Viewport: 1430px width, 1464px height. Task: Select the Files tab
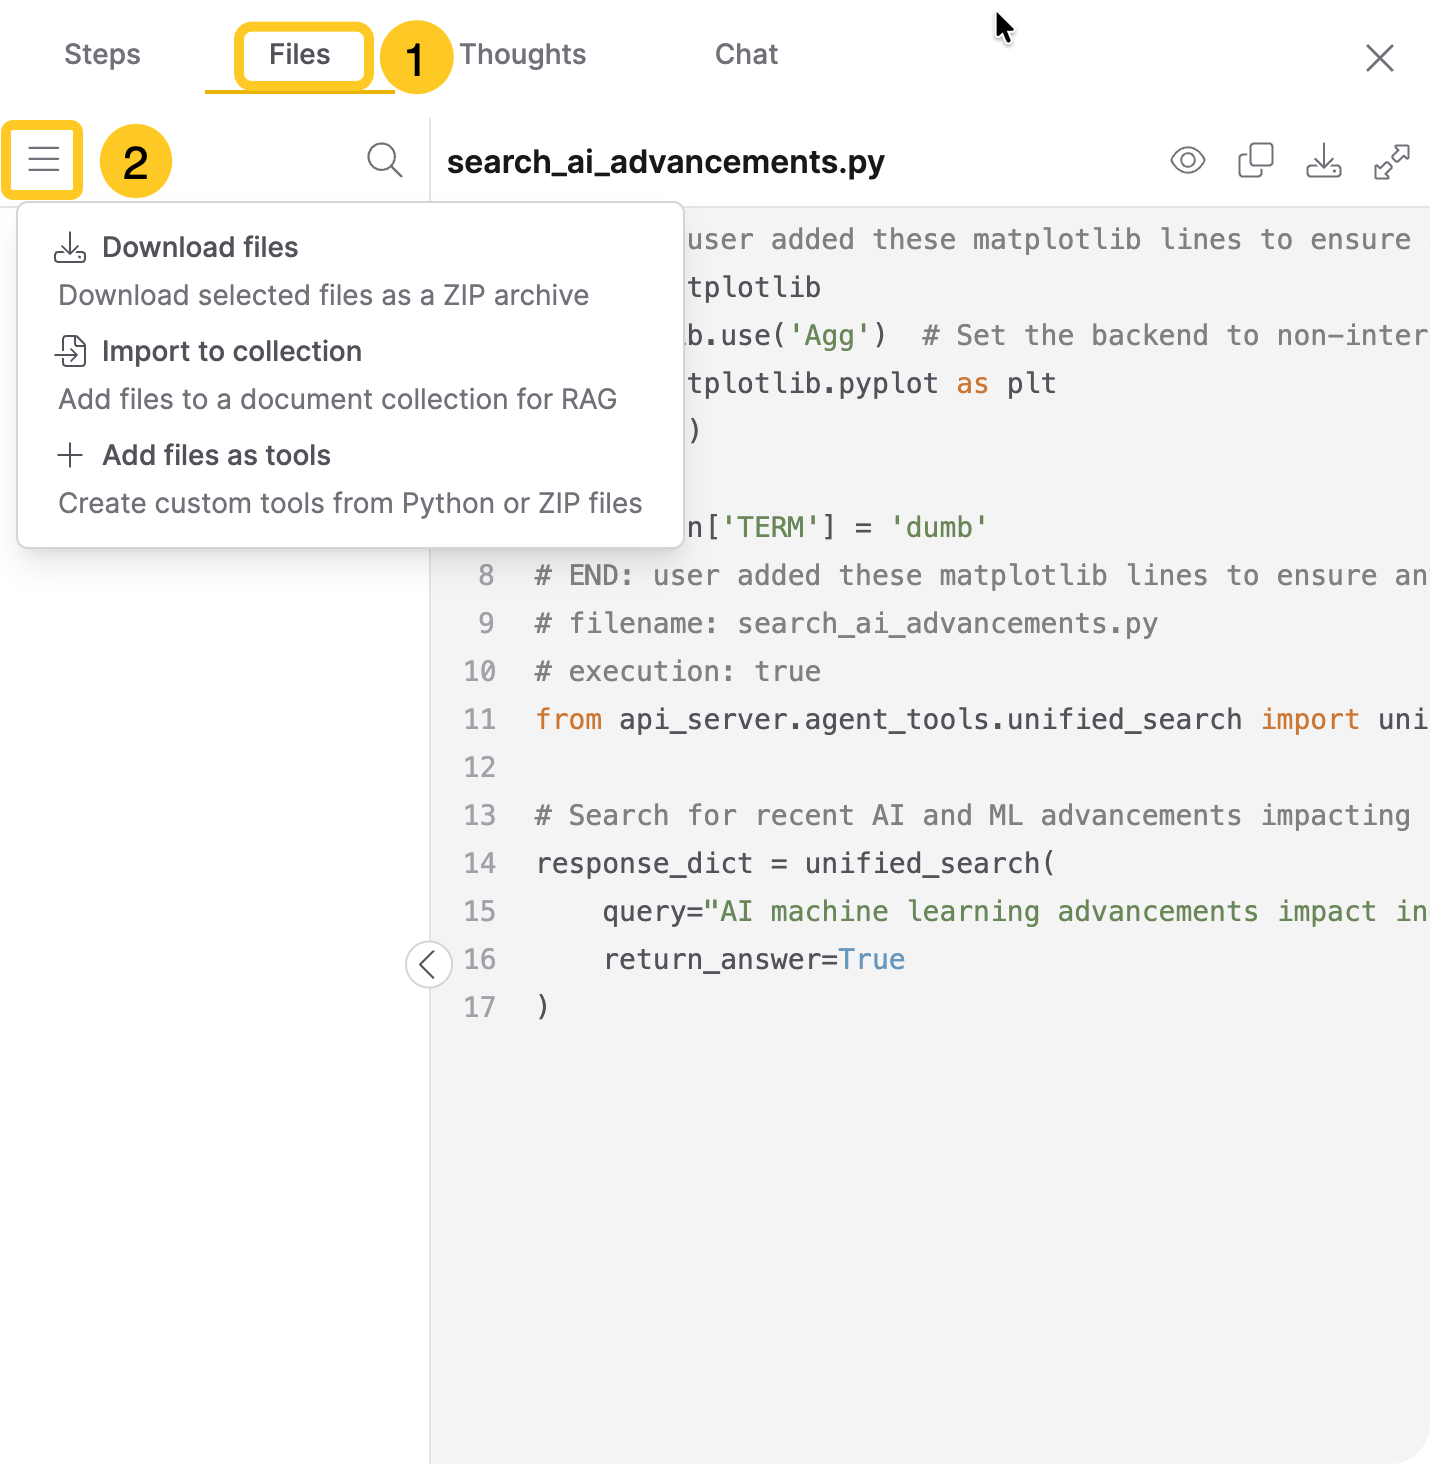(299, 55)
